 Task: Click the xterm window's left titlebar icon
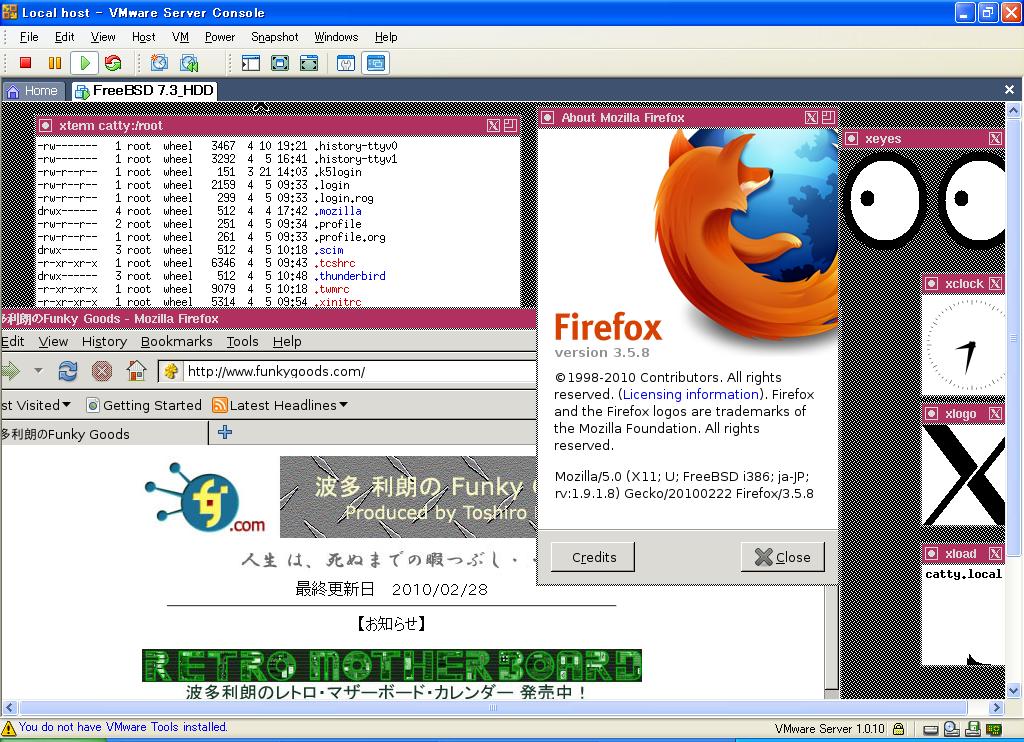pos(45,125)
